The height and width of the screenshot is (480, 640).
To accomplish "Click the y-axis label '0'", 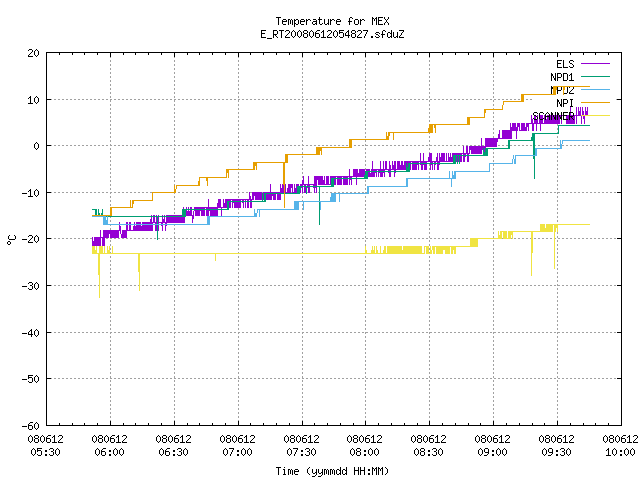I will point(37,146).
